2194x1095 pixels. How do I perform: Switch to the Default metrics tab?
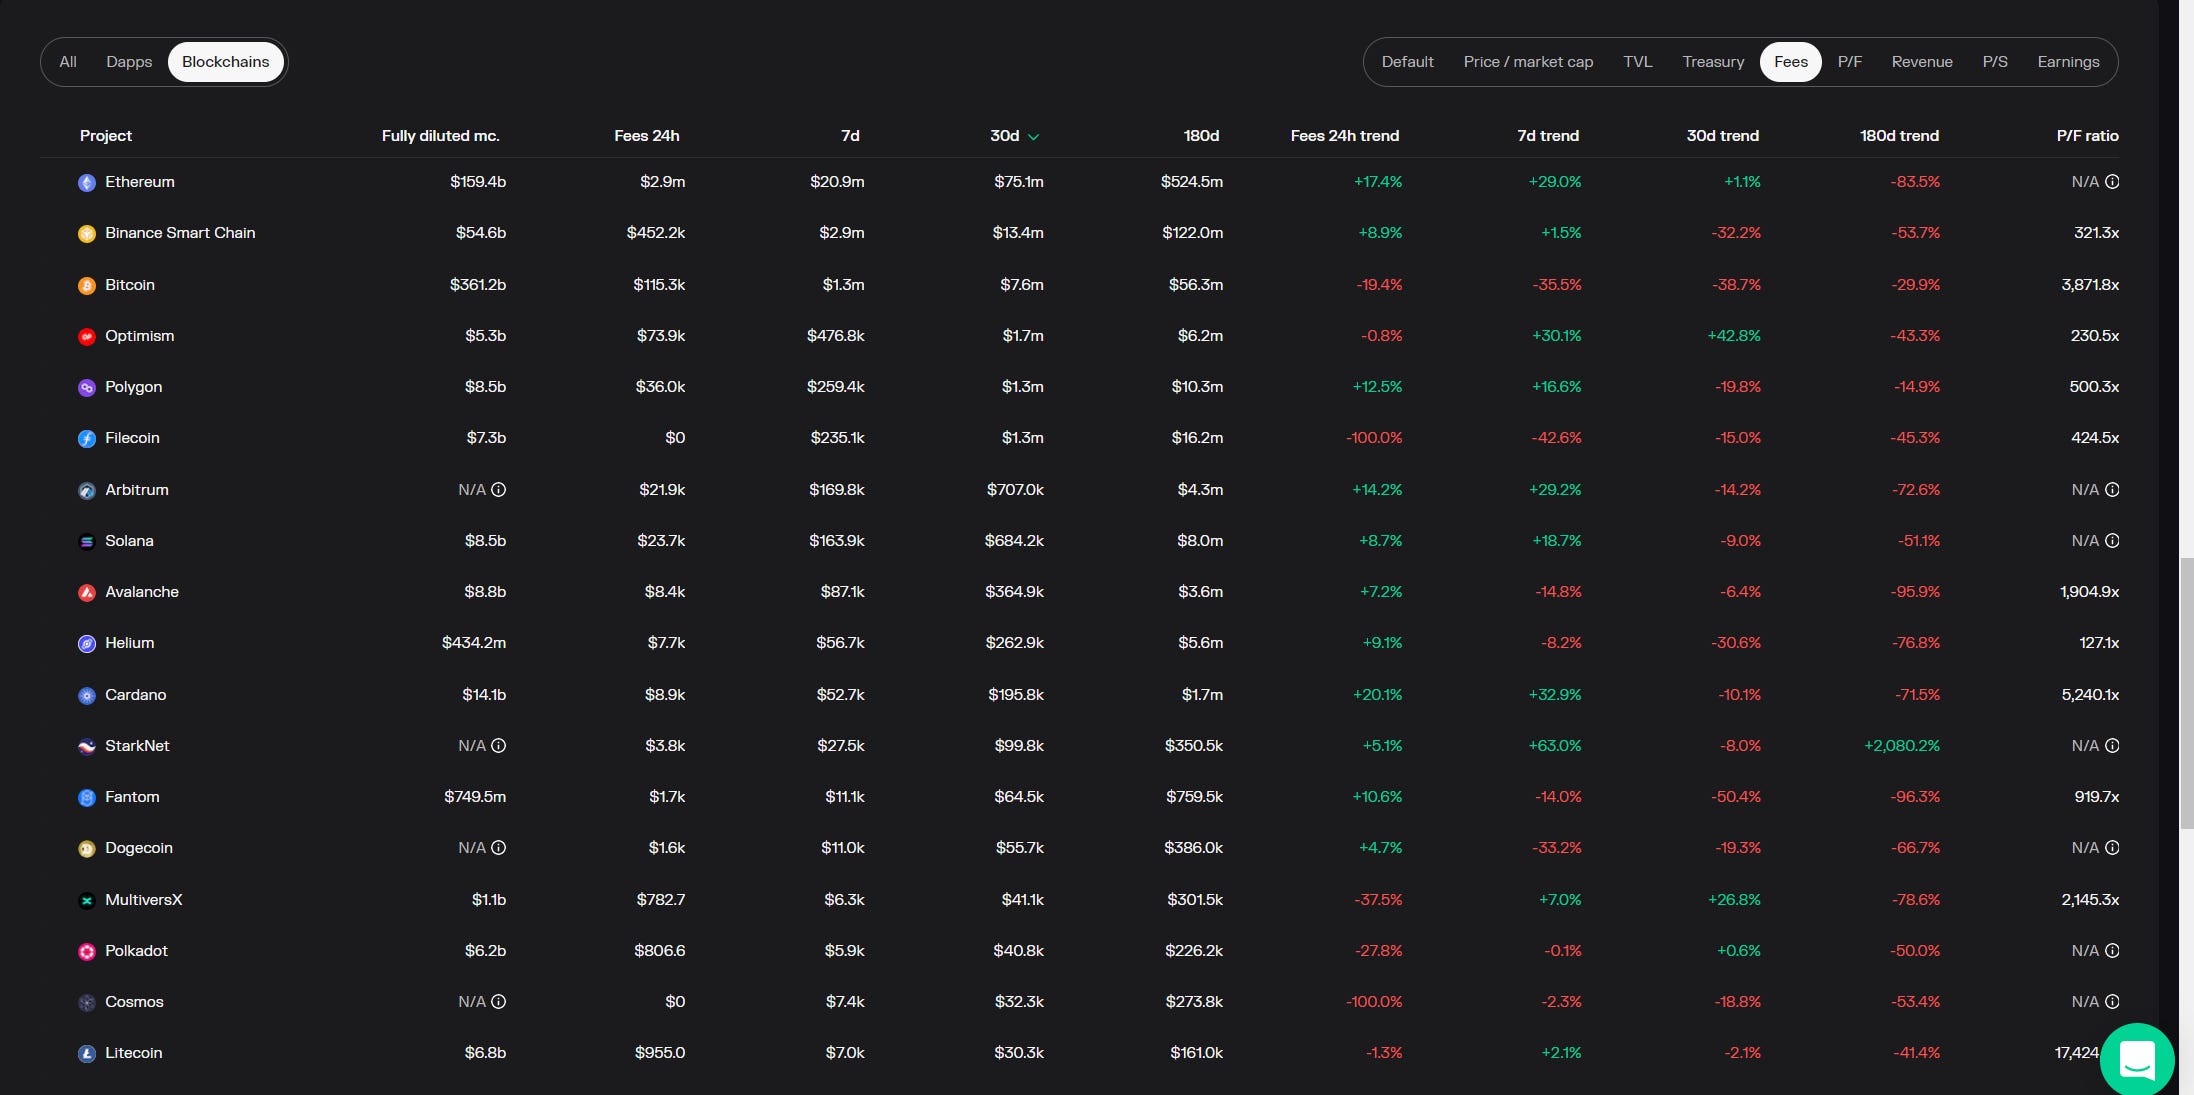[1407, 62]
